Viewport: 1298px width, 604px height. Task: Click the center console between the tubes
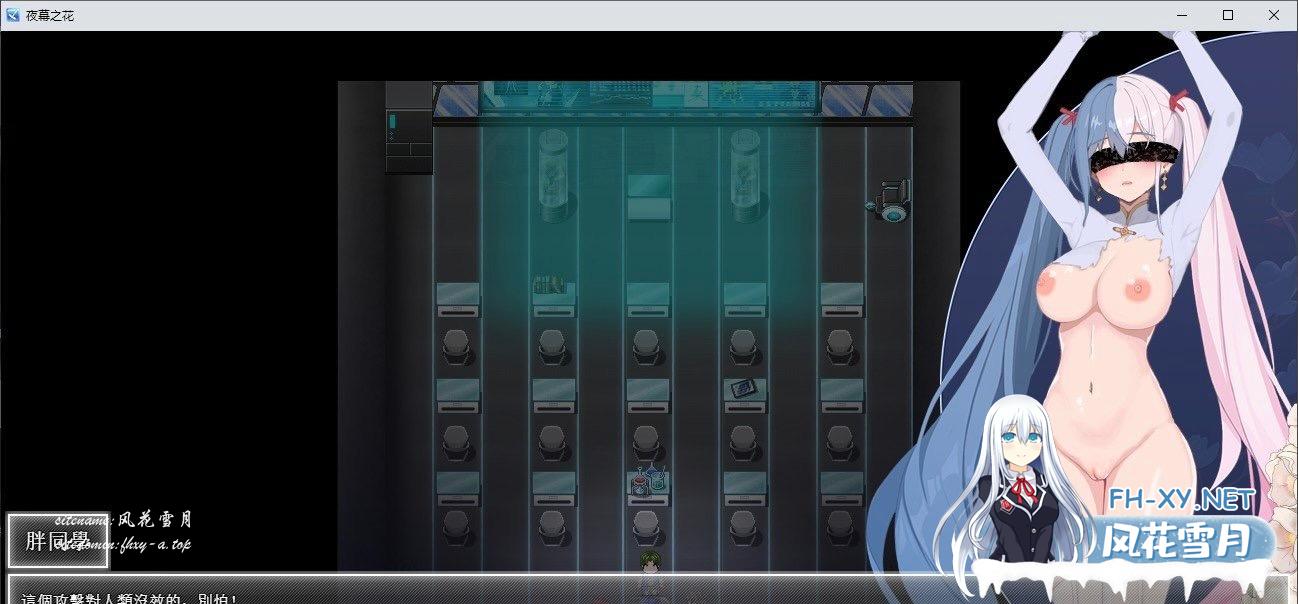(648, 196)
